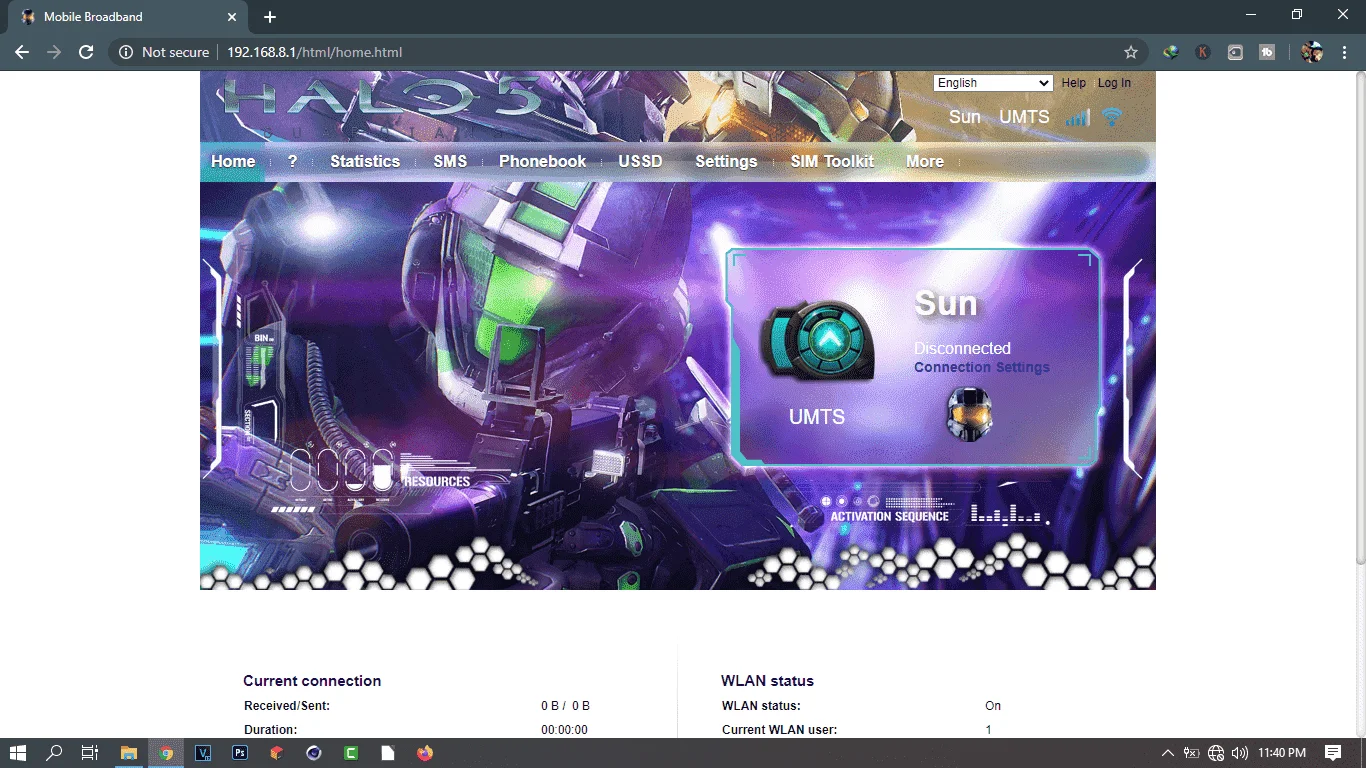Open the Internet Download Manager extension icon
The width and height of the screenshot is (1366, 768).
tap(1171, 52)
